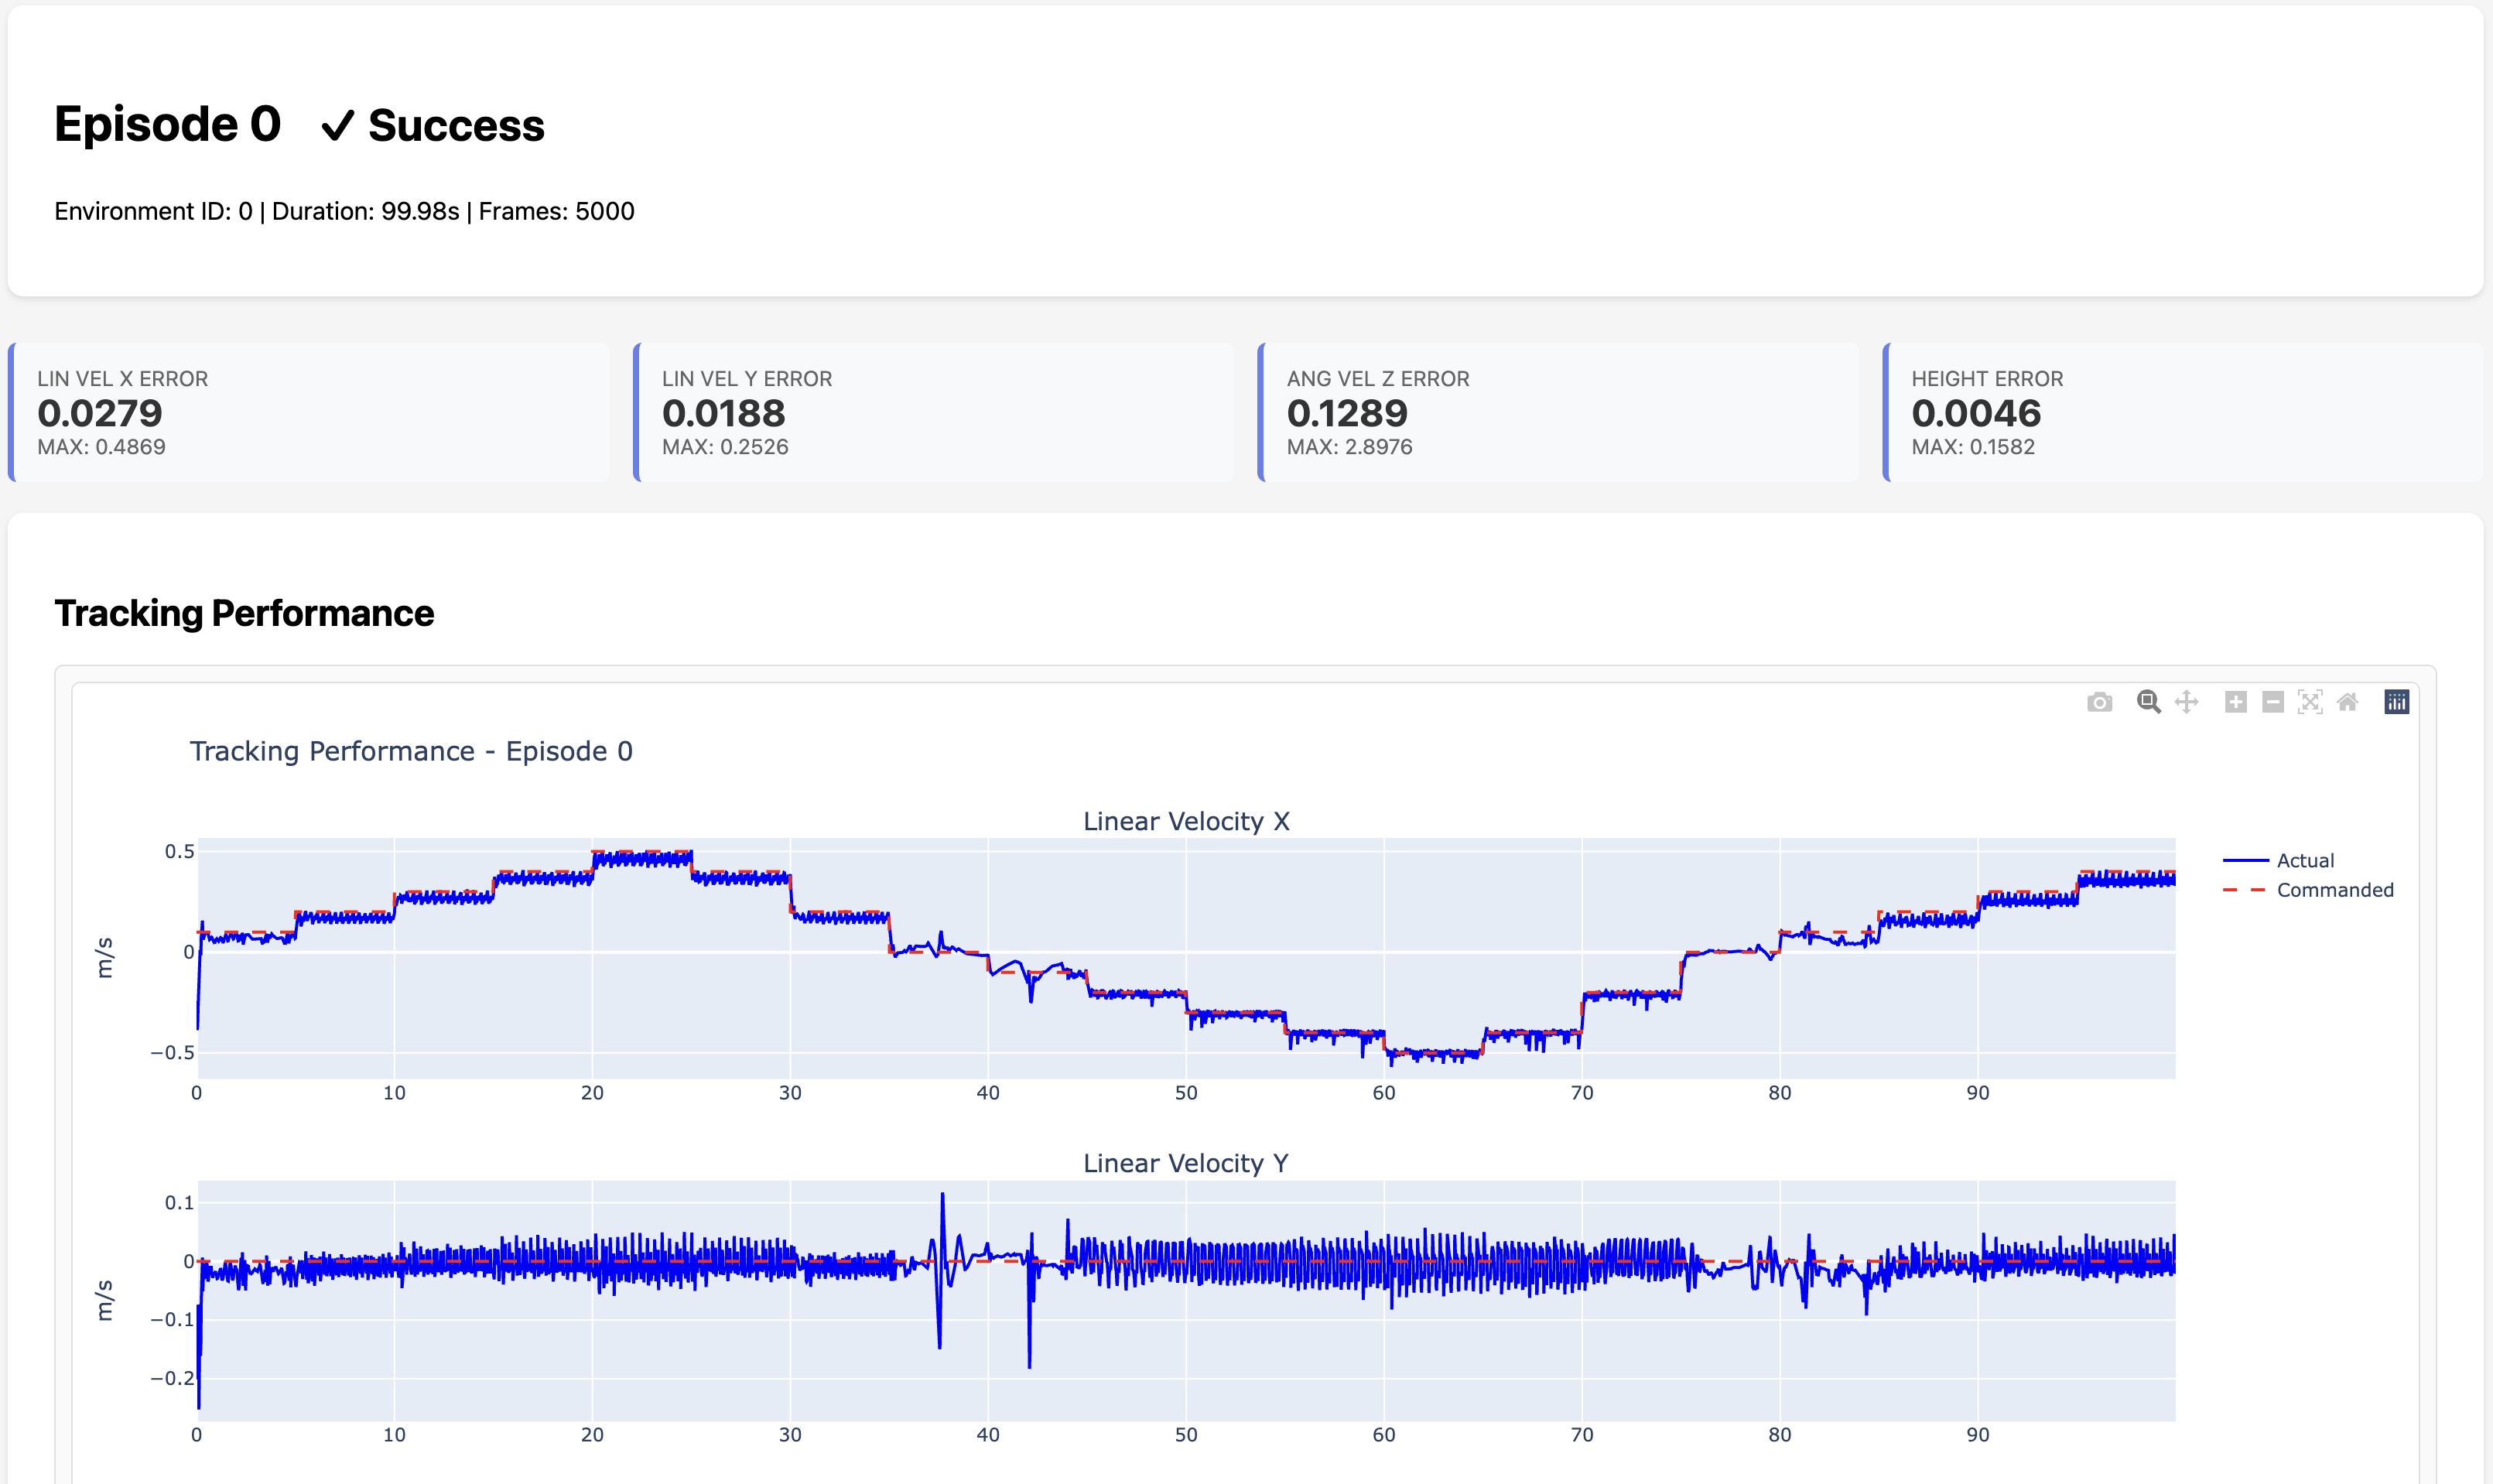Click the Success status label
This screenshot has height=1484, width=2493.
tap(433, 125)
